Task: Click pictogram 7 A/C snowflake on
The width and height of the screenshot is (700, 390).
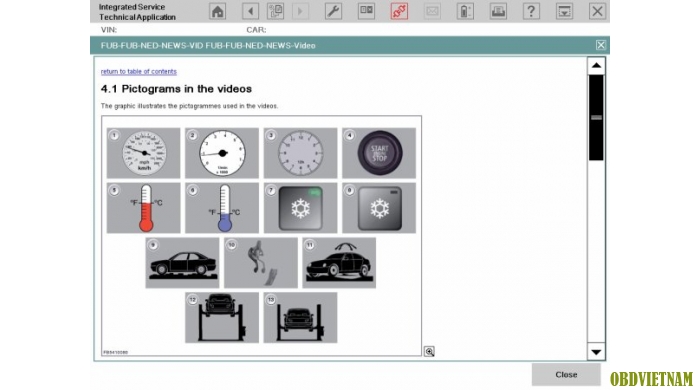Action: pyautogui.click(x=300, y=208)
